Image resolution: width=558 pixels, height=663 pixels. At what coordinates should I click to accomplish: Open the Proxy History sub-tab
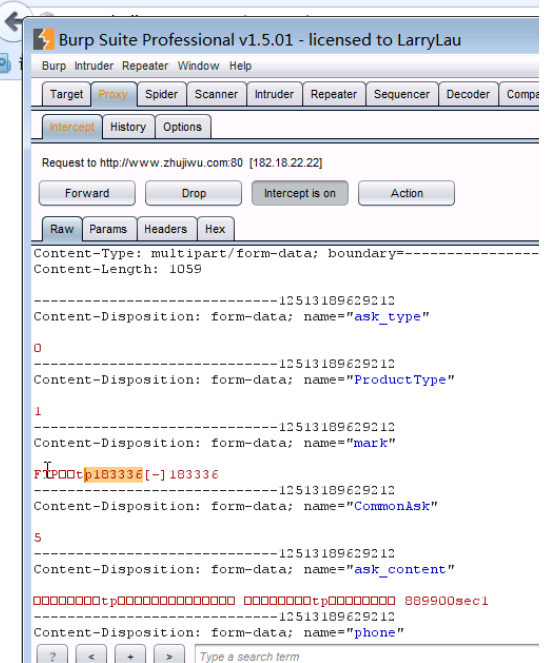tap(128, 127)
